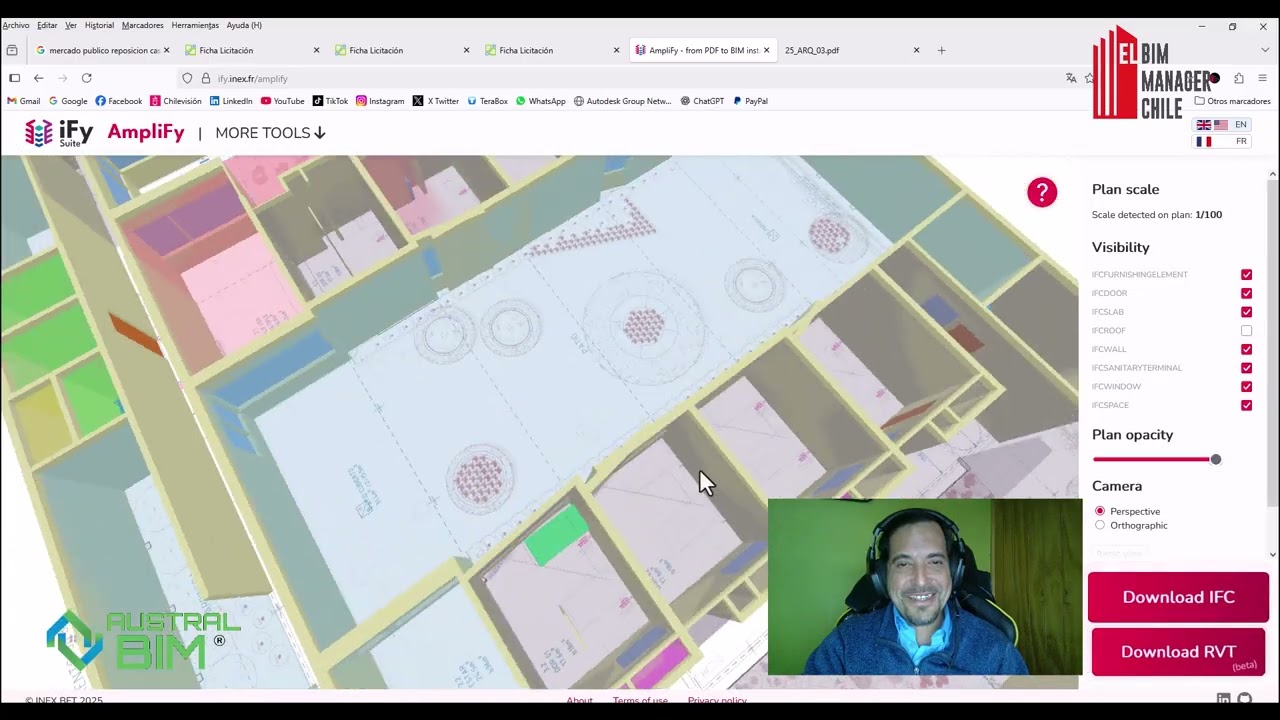This screenshot has height=720, width=1280.
Task: Open the recent tabs icon left of the tab strip
Action: click(11, 50)
